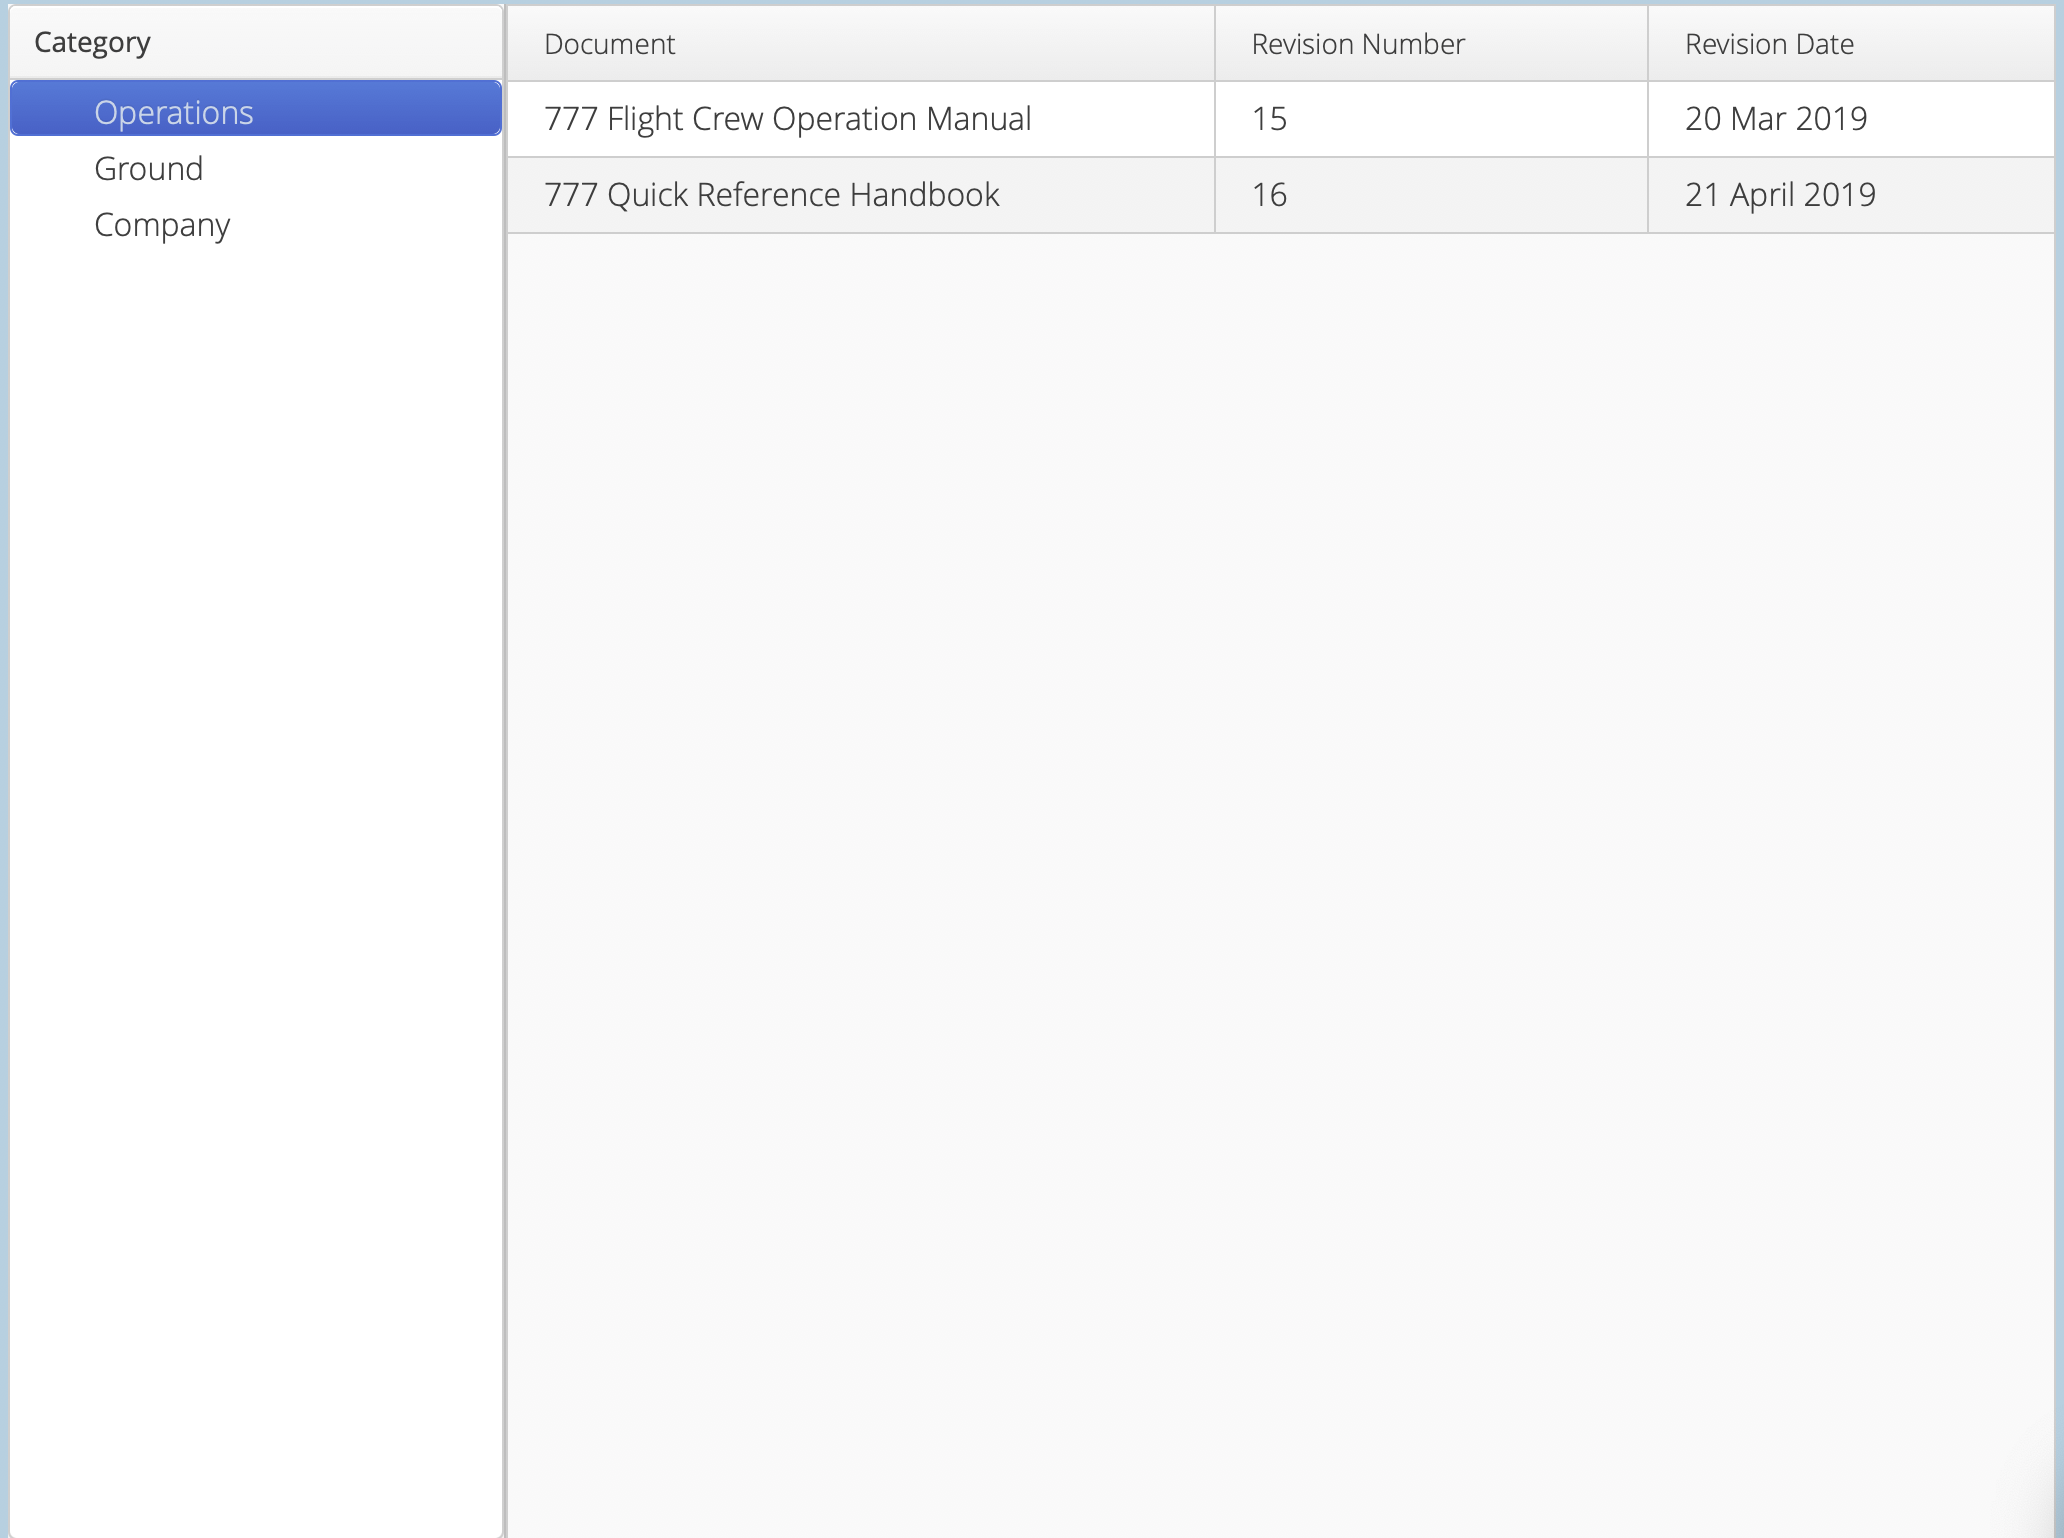The height and width of the screenshot is (1538, 2064).
Task: Click the 20 Mar 2019 date cell
Action: [1775, 119]
